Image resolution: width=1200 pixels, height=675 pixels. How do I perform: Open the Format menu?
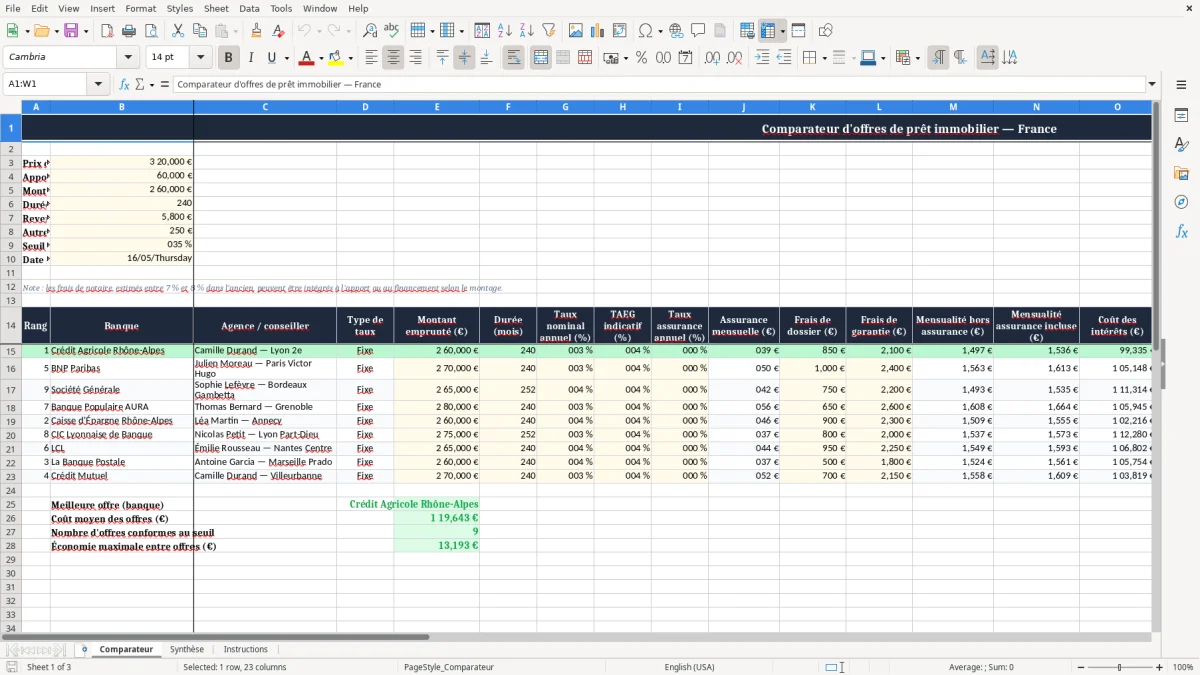[140, 8]
